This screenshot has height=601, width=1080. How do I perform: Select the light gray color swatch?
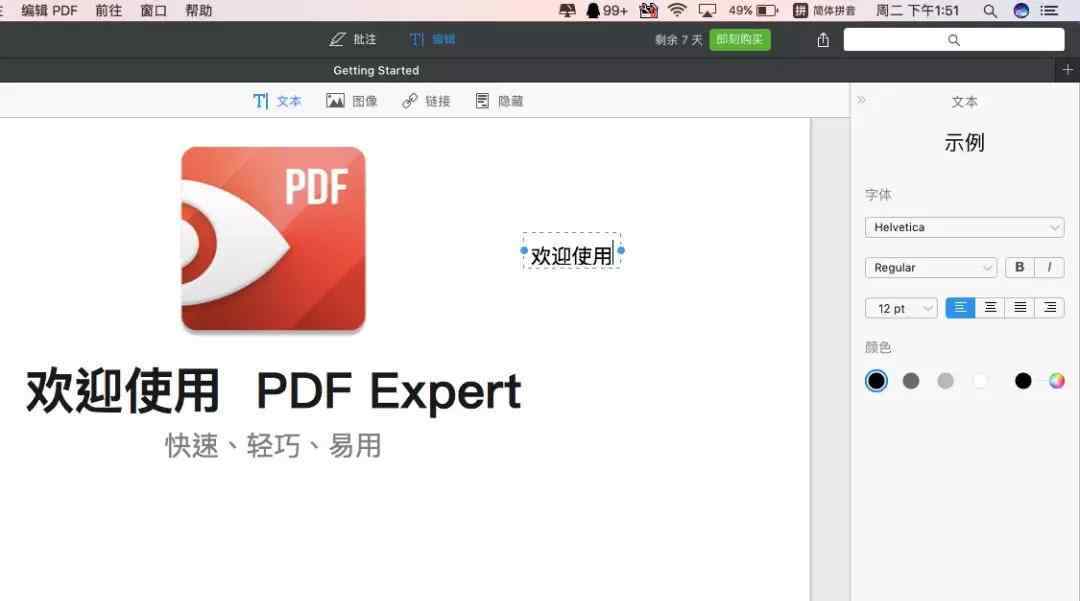click(x=945, y=381)
